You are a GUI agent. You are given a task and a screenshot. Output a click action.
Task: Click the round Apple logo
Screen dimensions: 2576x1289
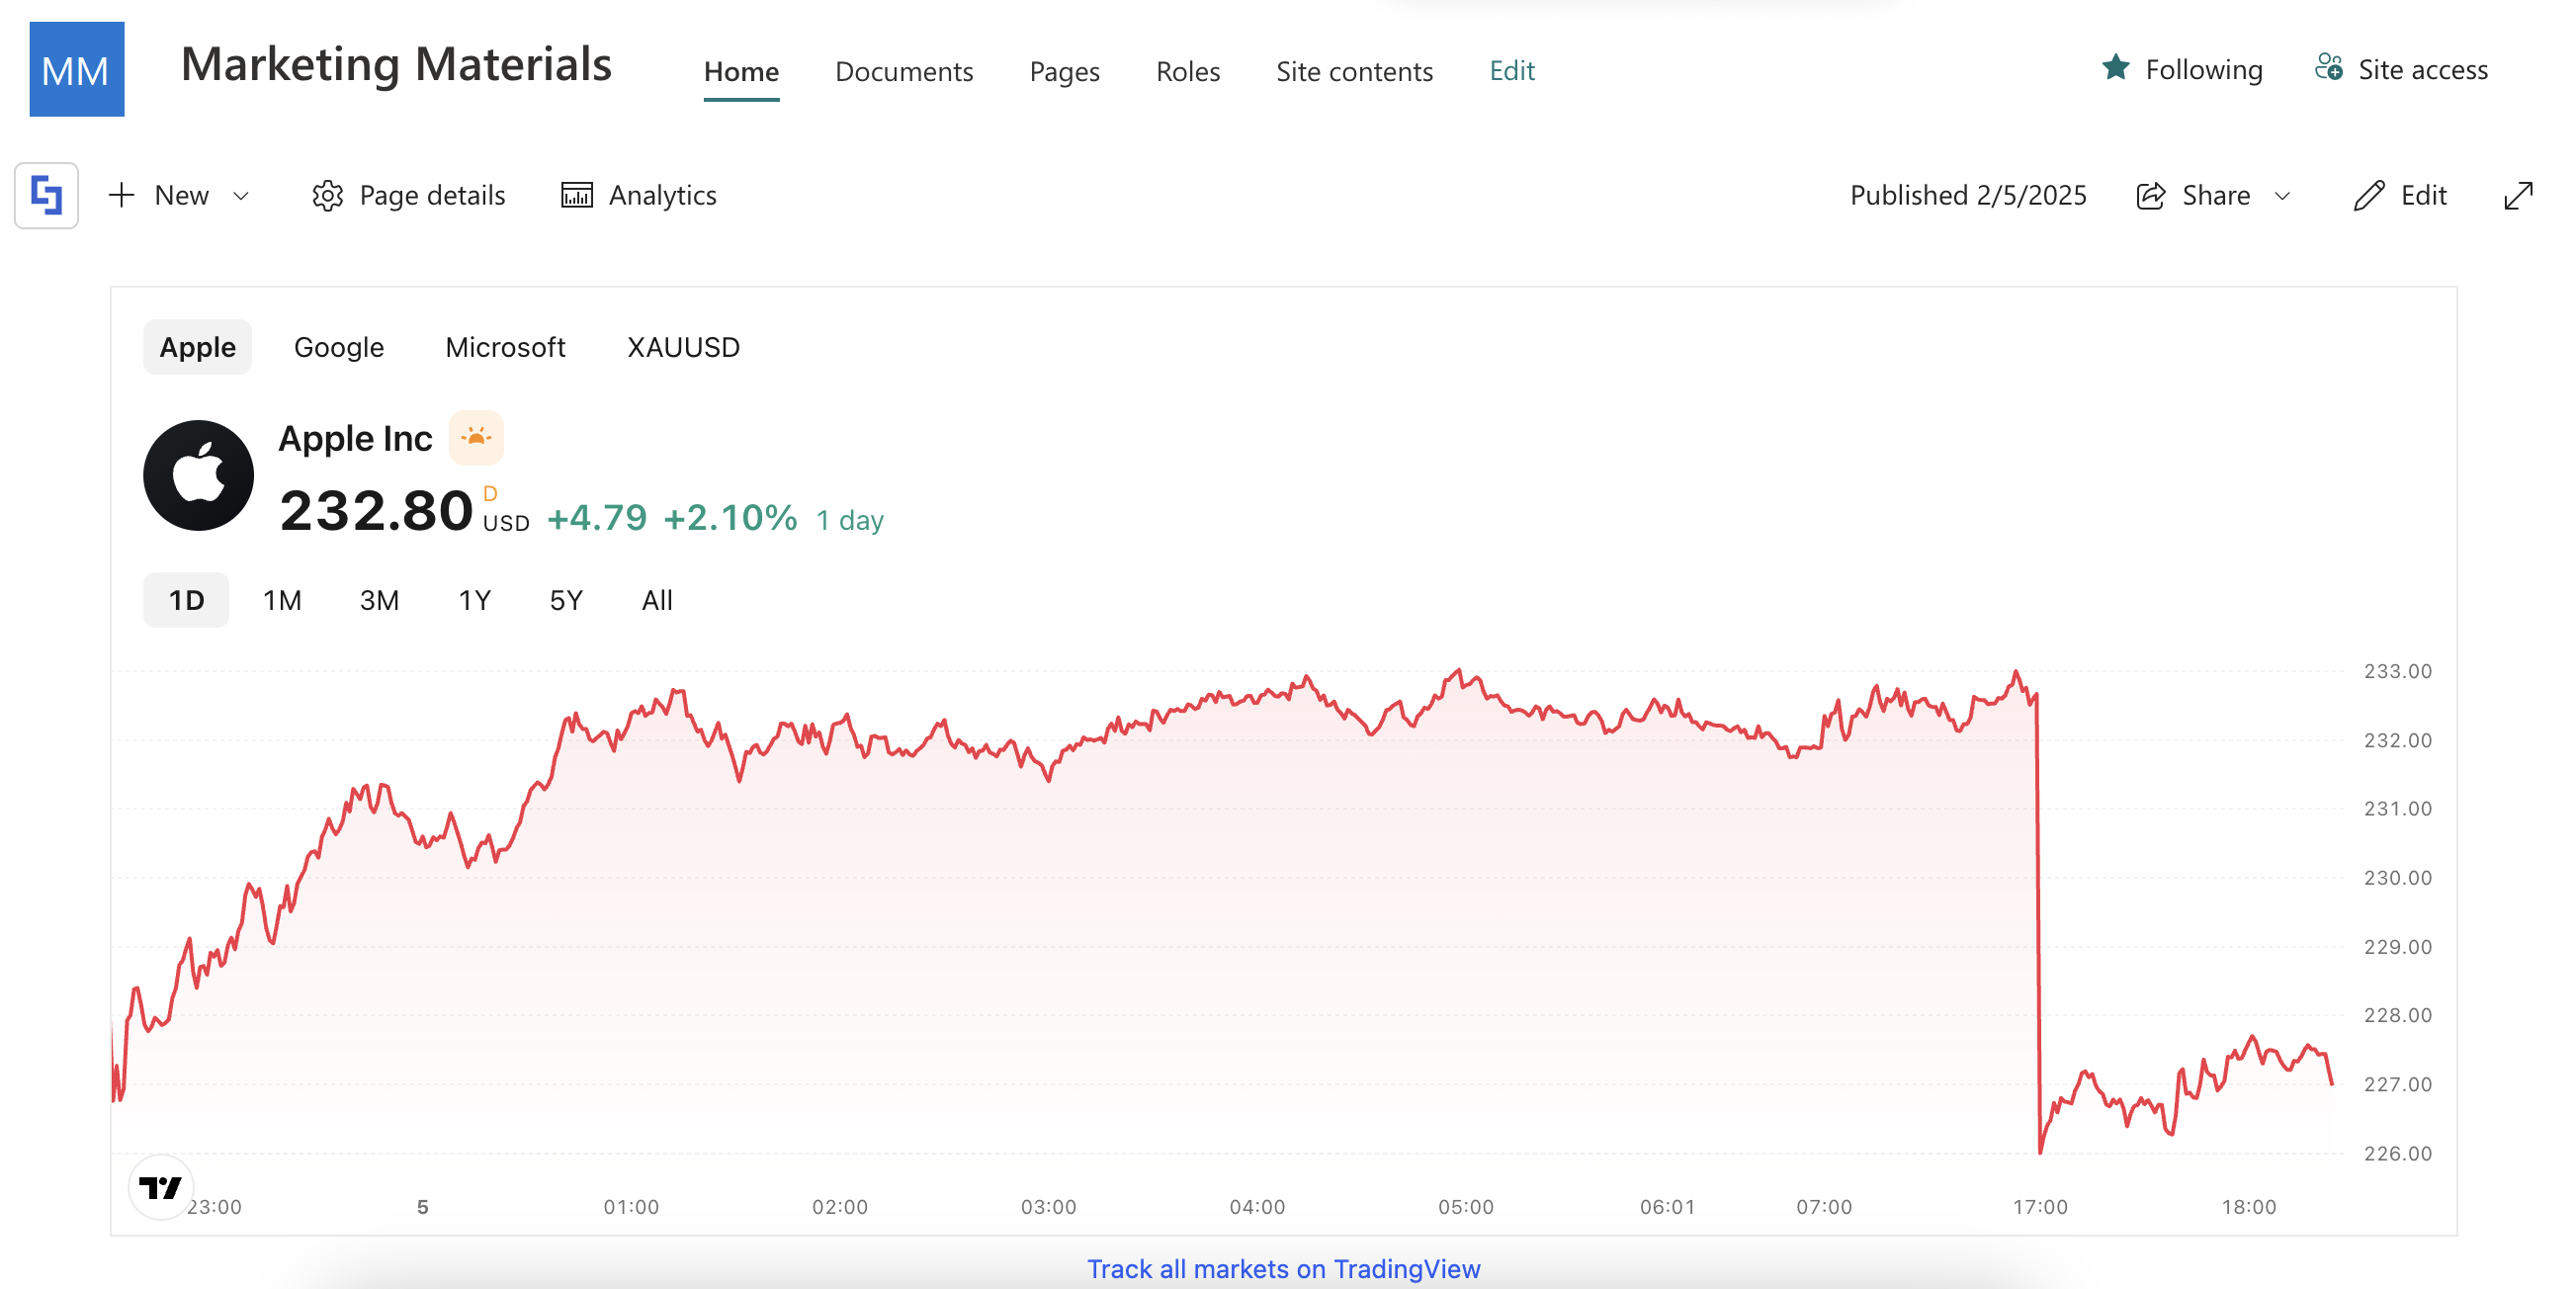198,475
